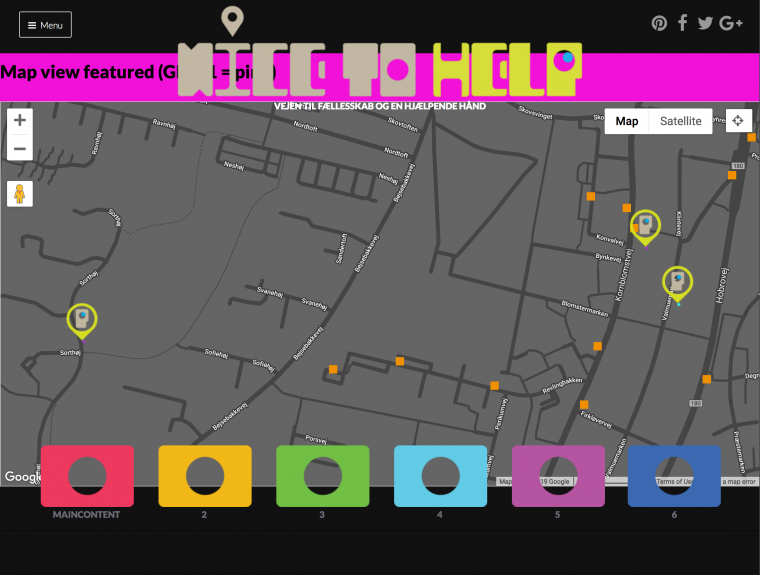Open the Twitter social link
The image size is (760, 575).
click(705, 23)
